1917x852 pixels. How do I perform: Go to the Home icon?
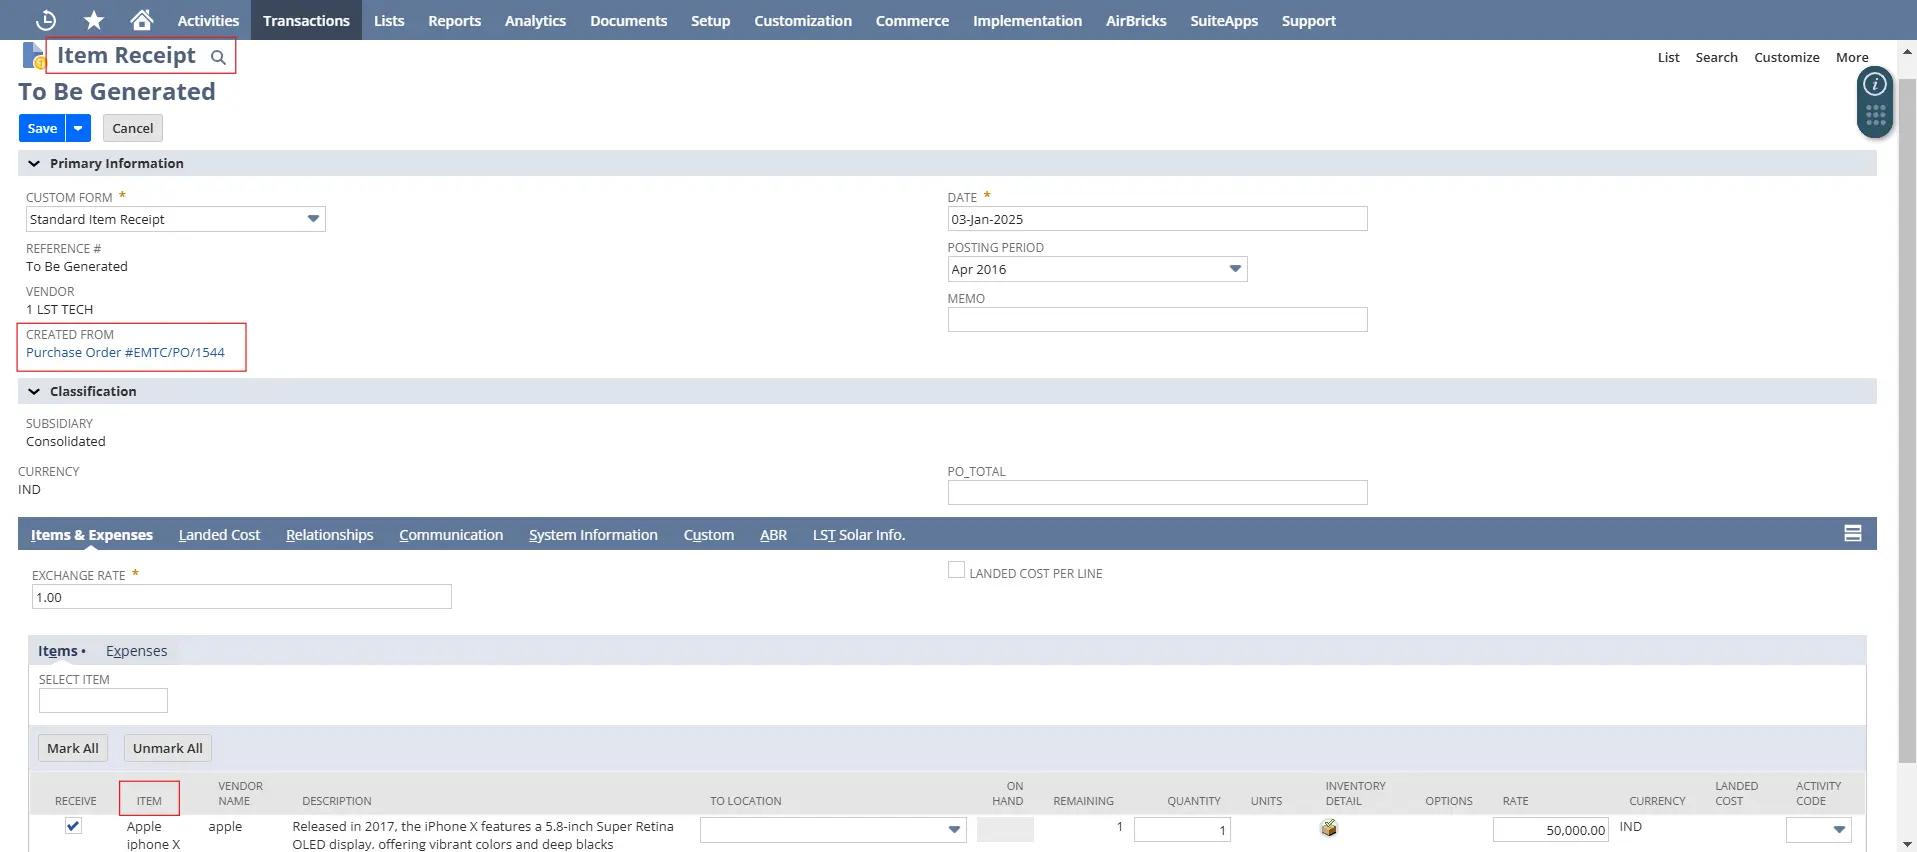click(x=142, y=20)
